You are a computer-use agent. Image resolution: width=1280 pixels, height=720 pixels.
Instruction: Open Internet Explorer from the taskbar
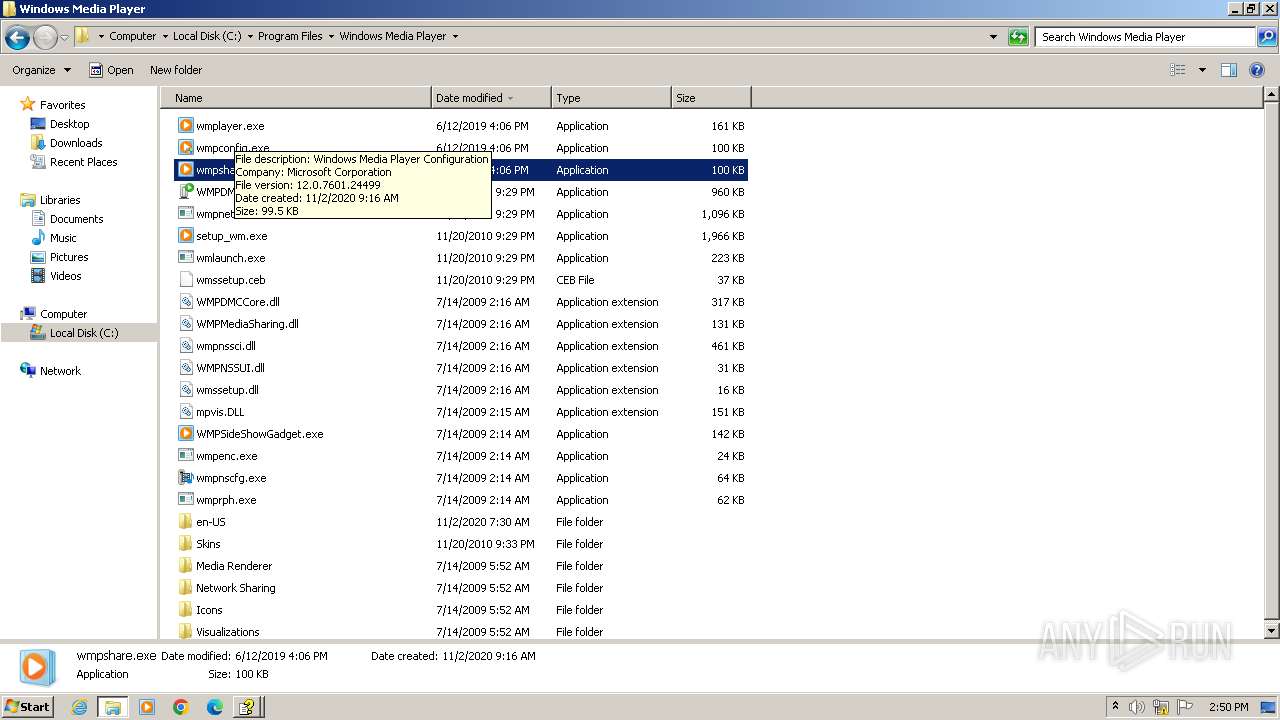[80, 707]
